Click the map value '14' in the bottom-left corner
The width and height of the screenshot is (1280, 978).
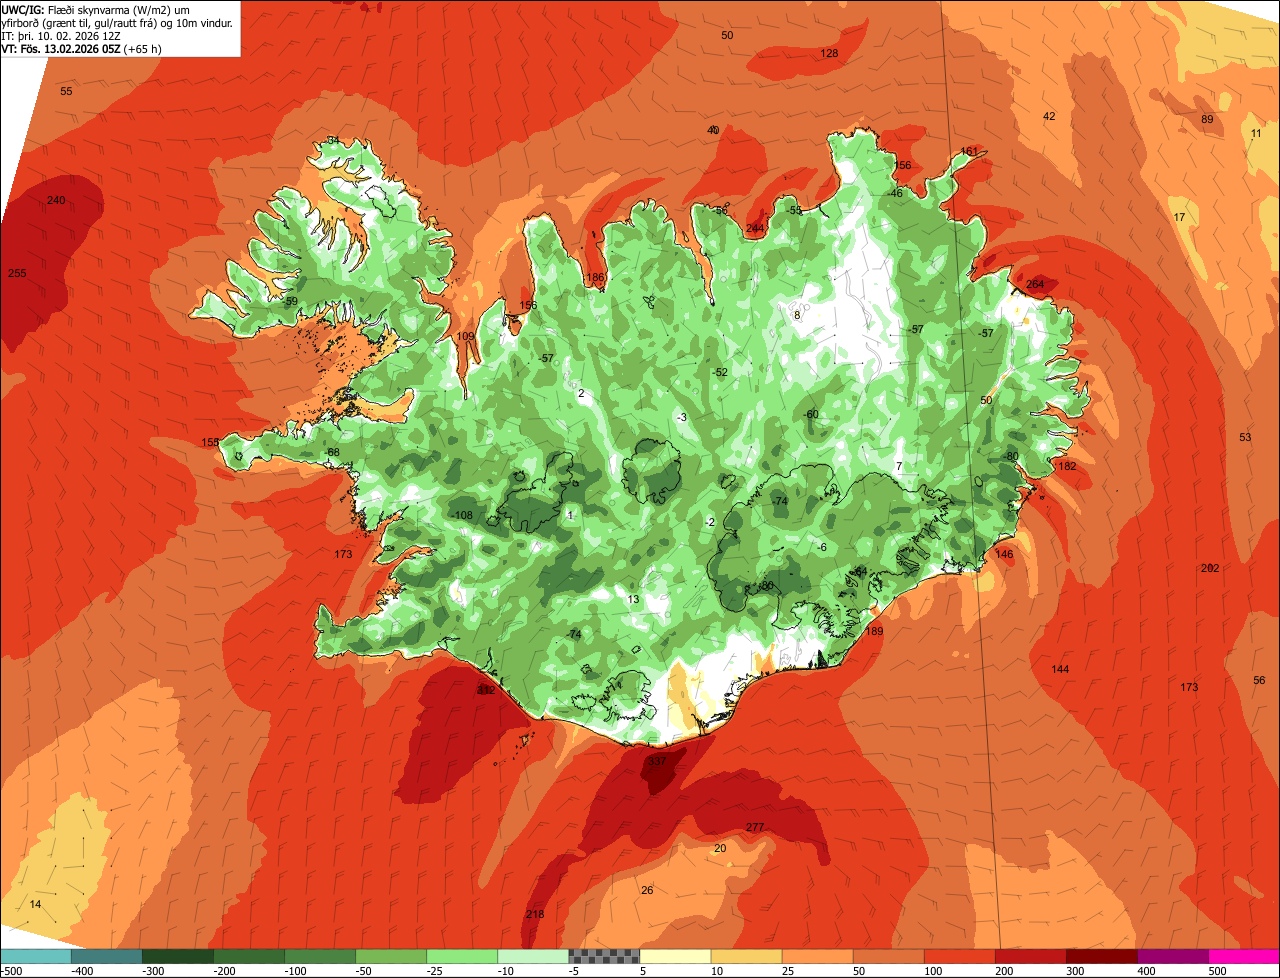pyautogui.click(x=36, y=904)
